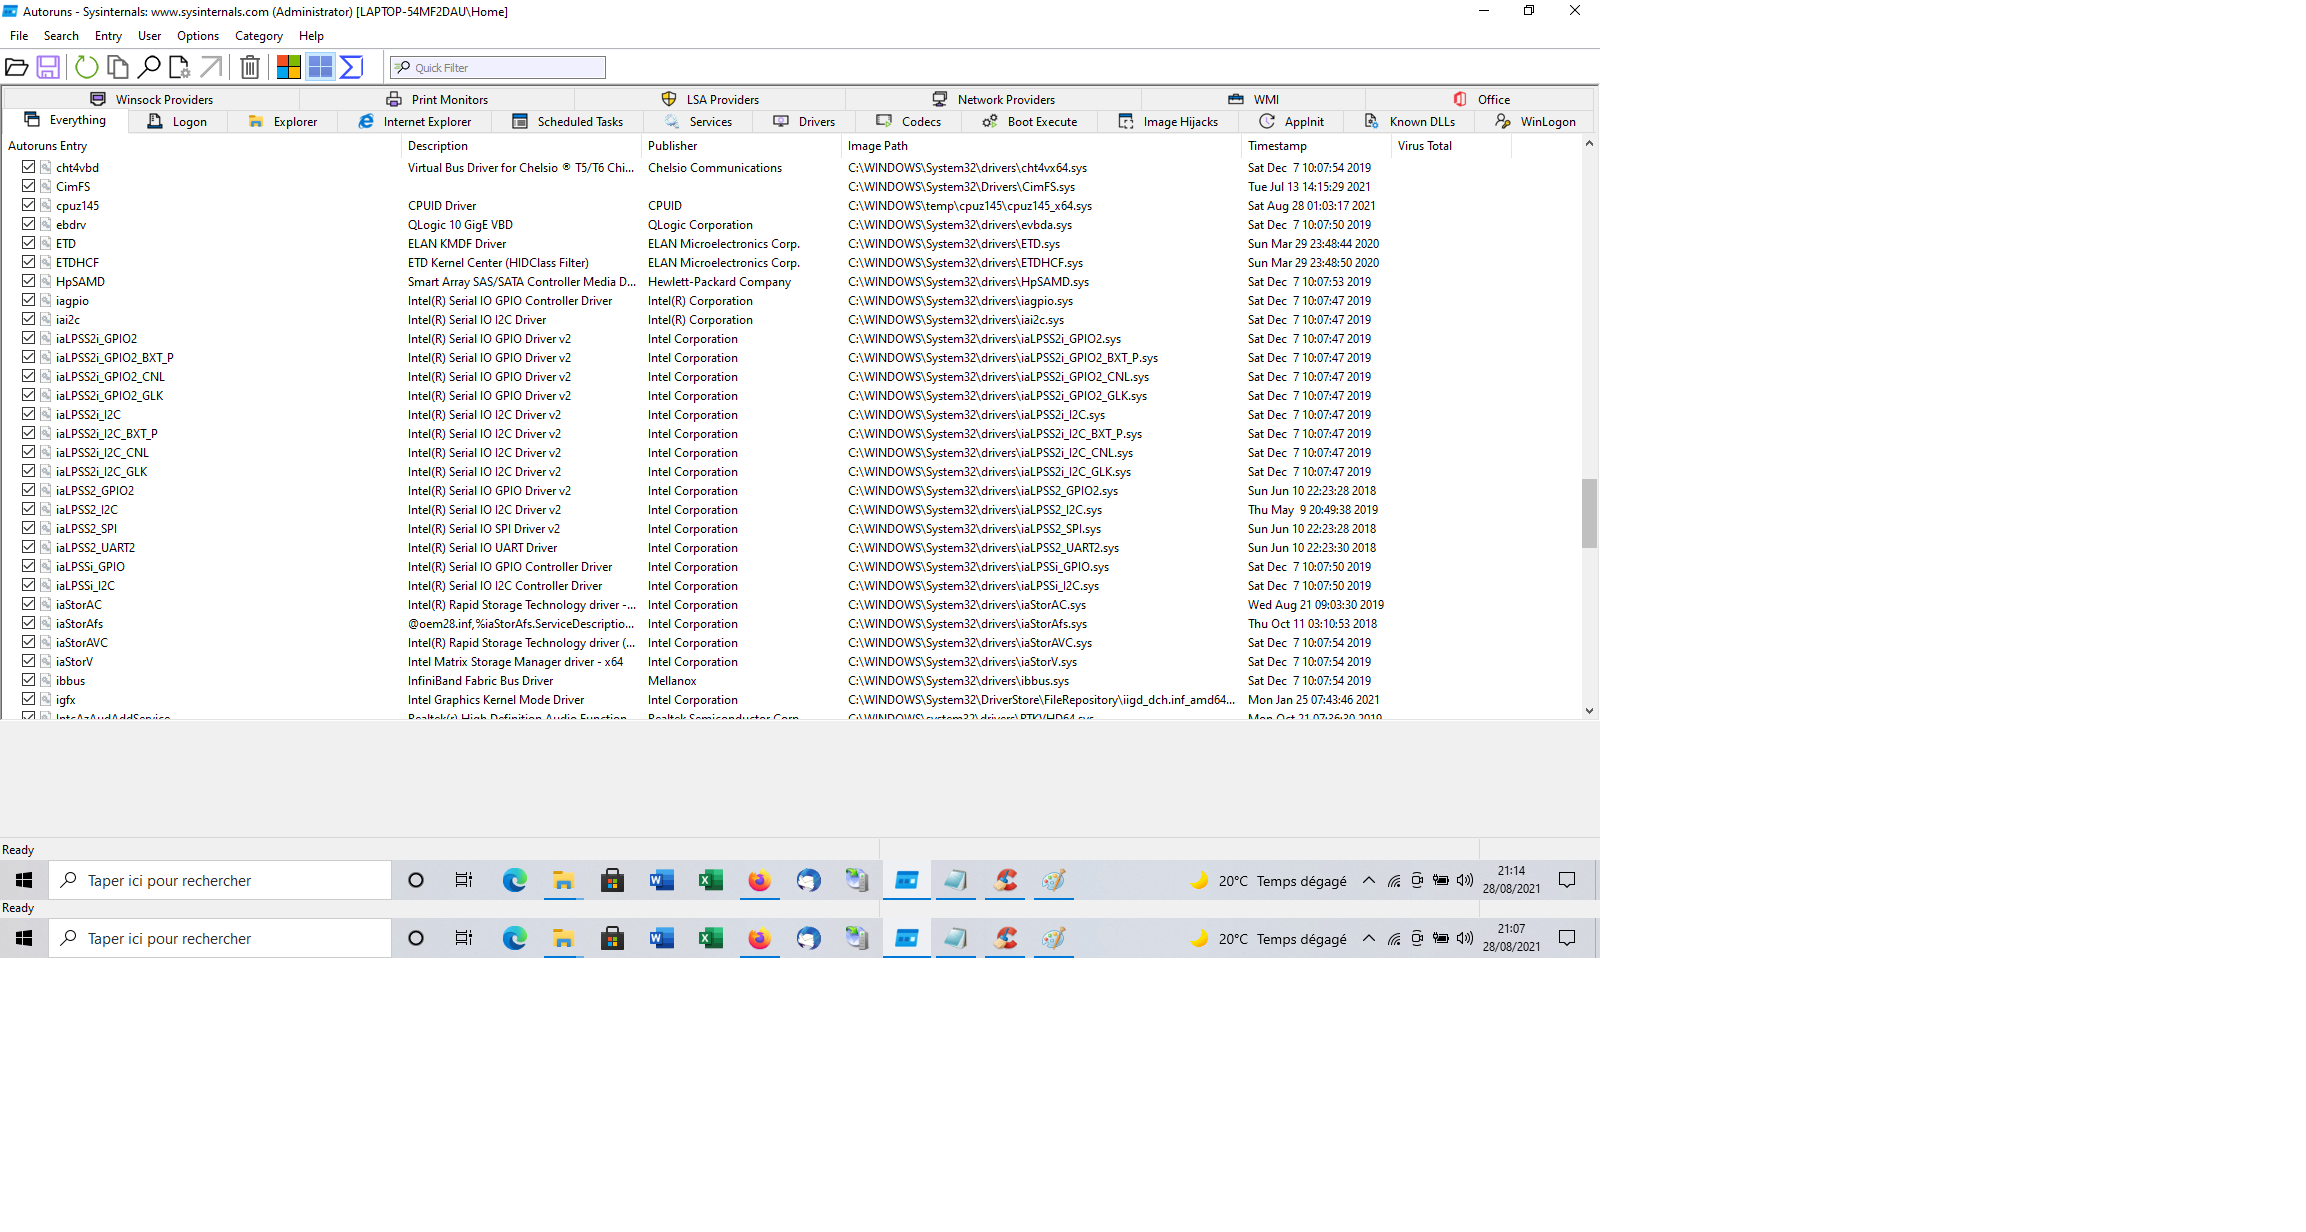The image size is (2306, 1232).
Task: Click the purple Save floppy icon
Action: (47, 67)
